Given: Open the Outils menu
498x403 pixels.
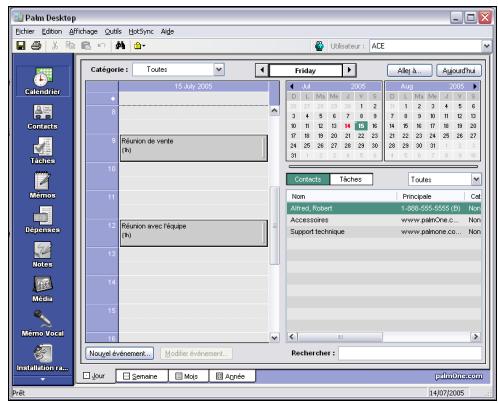Looking at the screenshot, I should pyautogui.click(x=113, y=31).
